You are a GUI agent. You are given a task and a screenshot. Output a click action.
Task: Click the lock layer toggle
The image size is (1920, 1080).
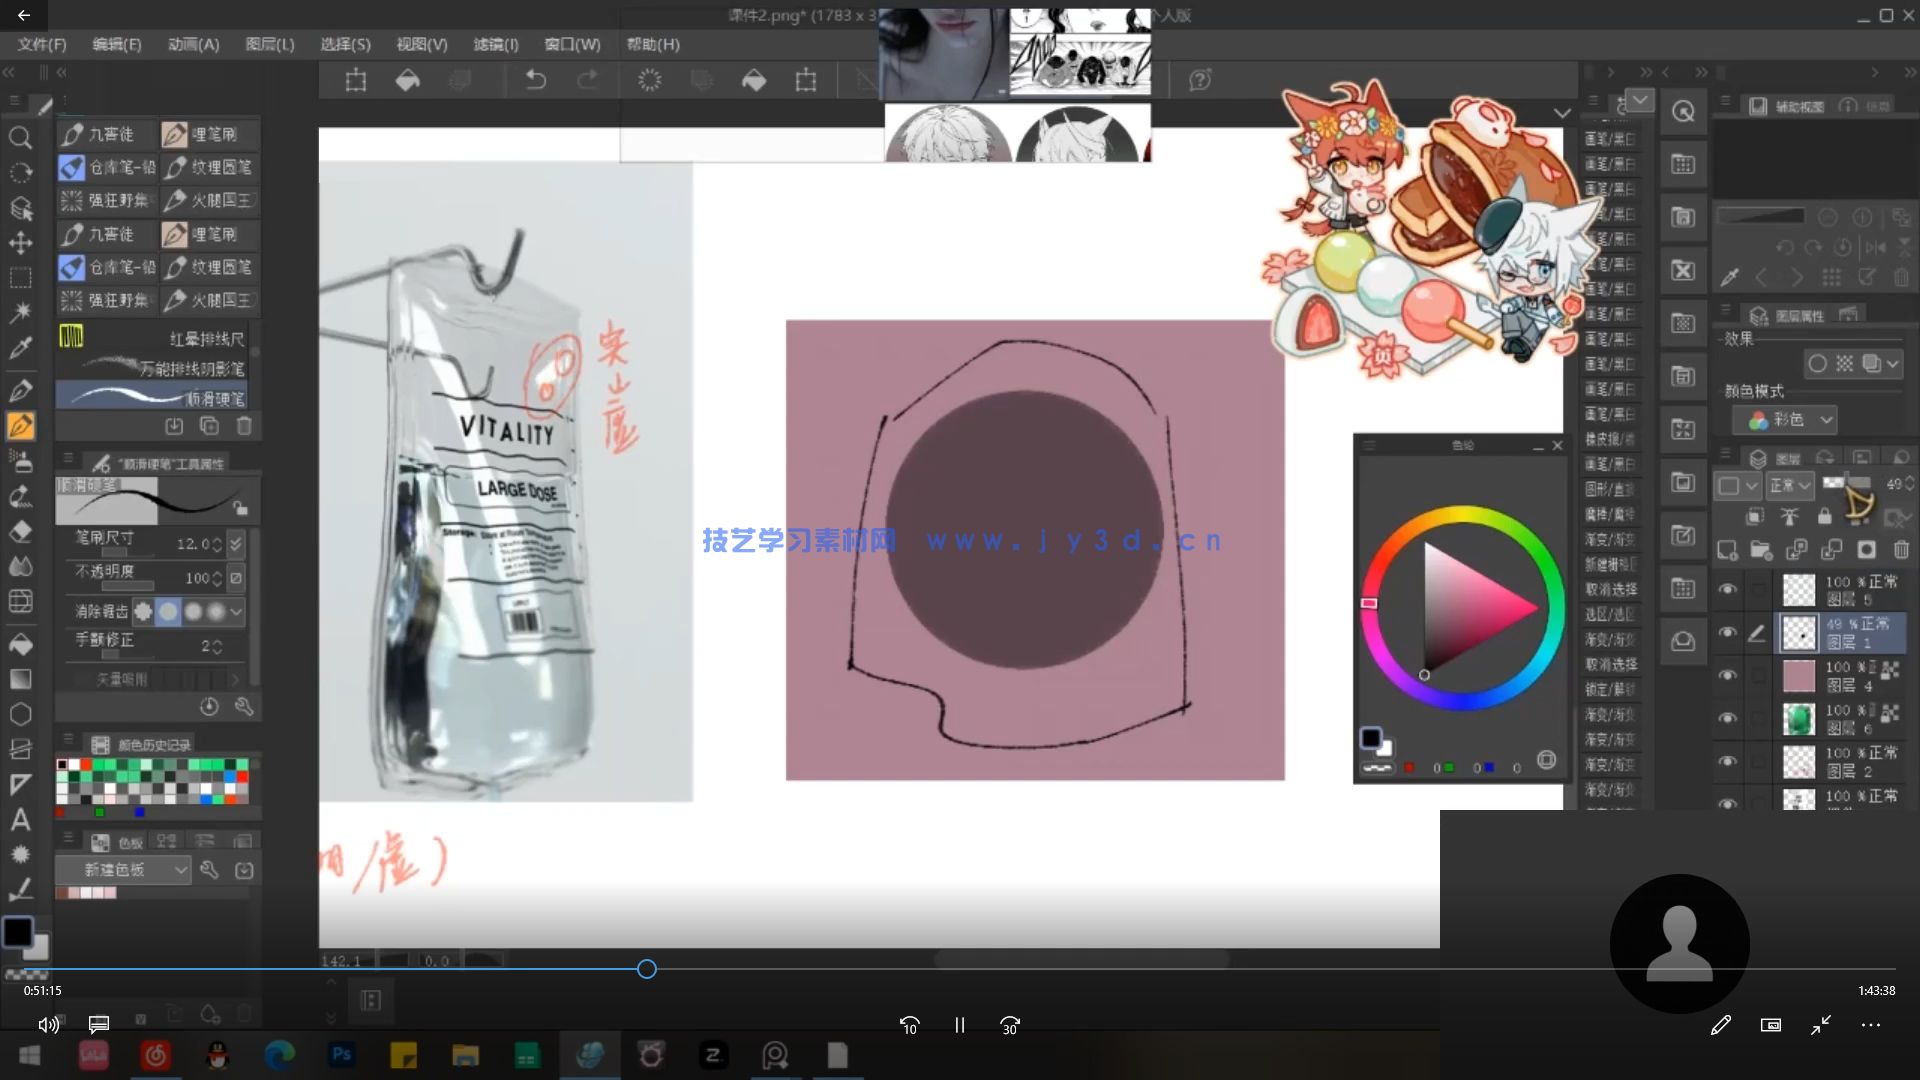coord(1826,516)
